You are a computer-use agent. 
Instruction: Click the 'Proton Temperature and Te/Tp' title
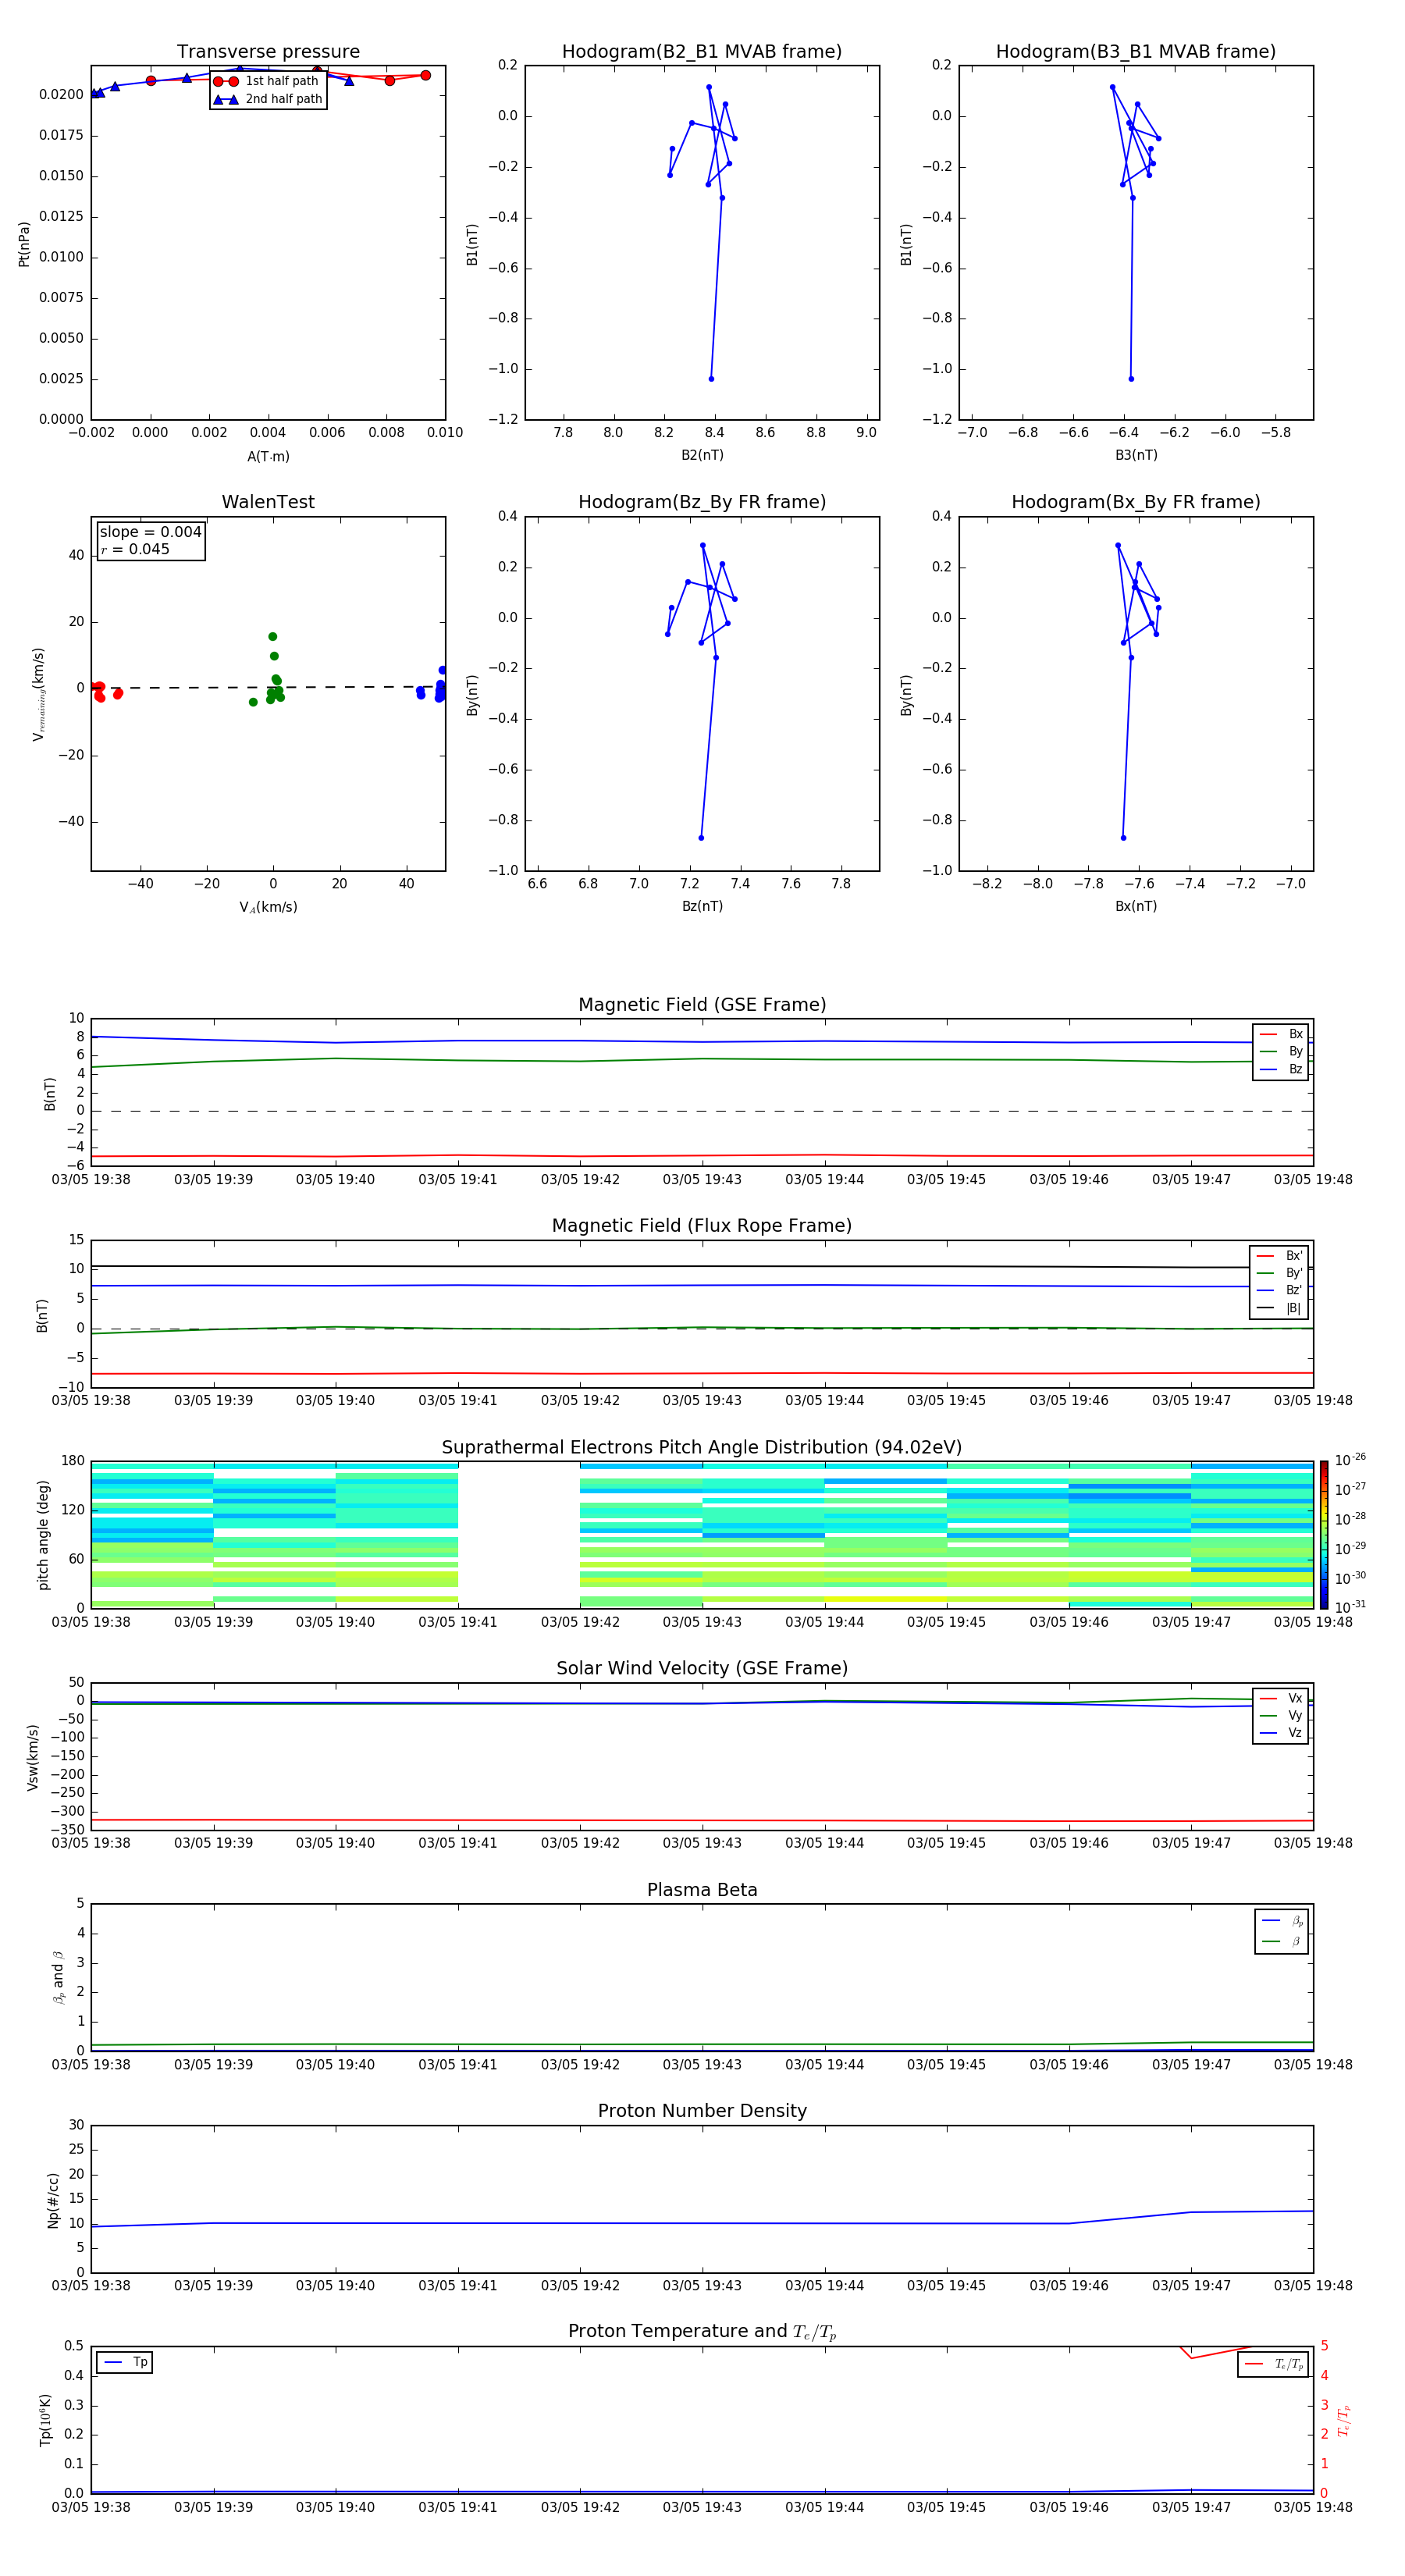[x=702, y=2332]
